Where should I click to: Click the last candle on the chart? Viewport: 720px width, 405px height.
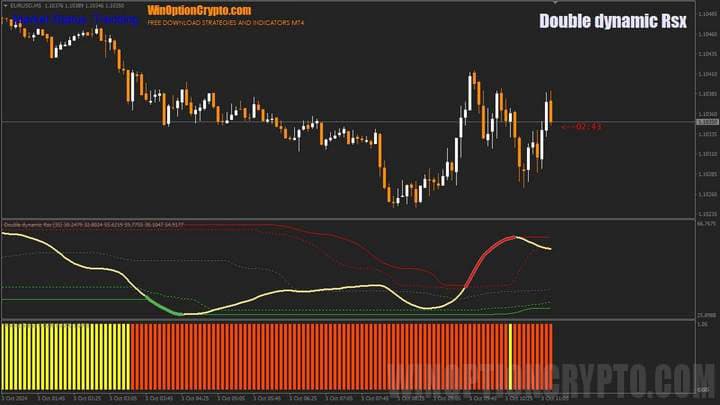pyautogui.click(x=549, y=108)
